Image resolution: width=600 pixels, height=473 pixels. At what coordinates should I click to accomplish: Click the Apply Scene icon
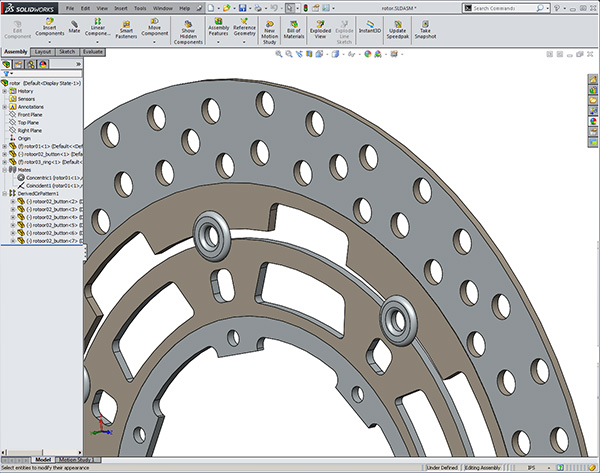[378, 54]
